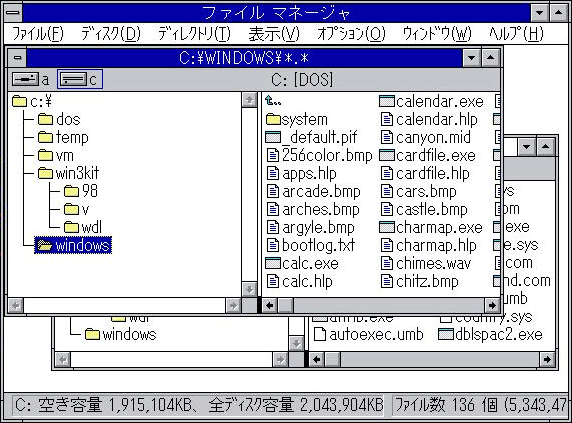Select _default.pif file

coord(311,137)
